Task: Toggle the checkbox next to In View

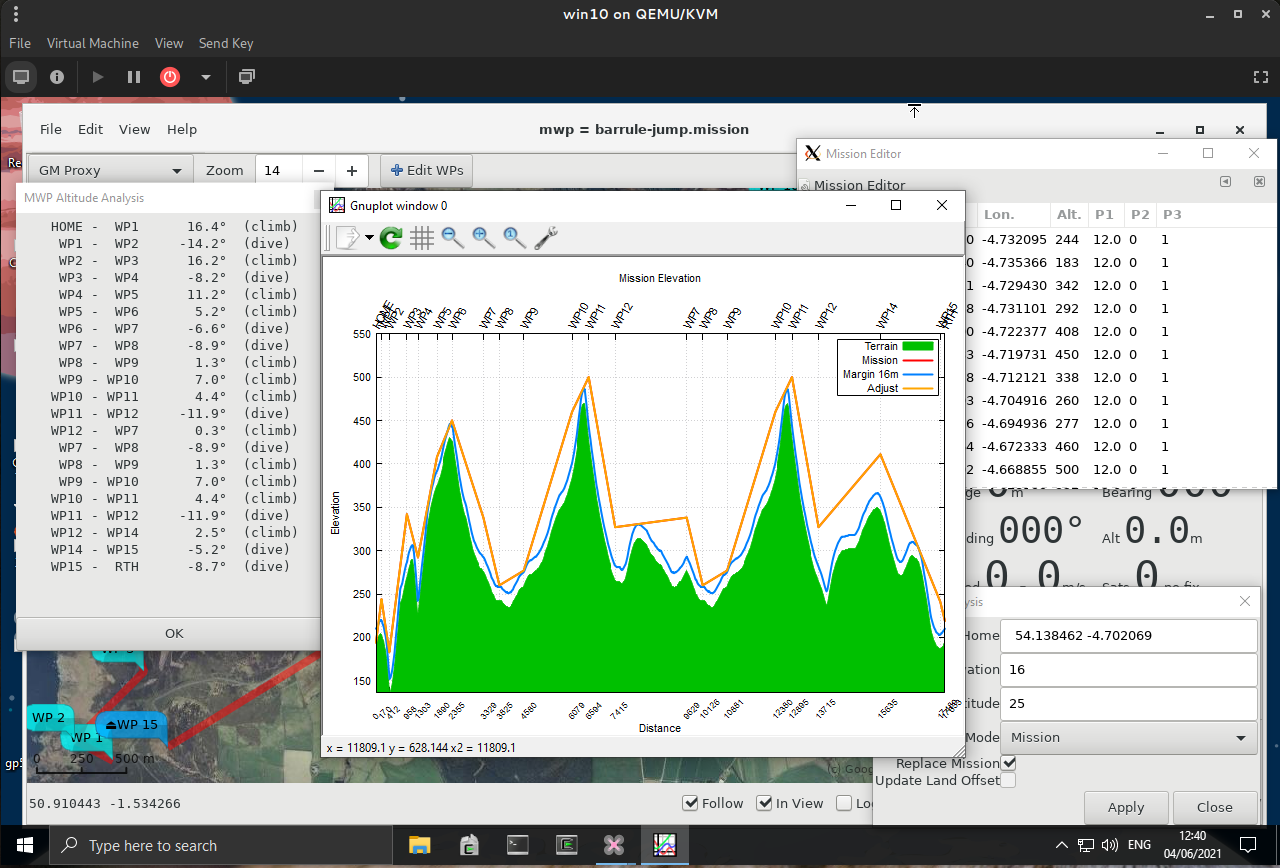Action: (844, 803)
